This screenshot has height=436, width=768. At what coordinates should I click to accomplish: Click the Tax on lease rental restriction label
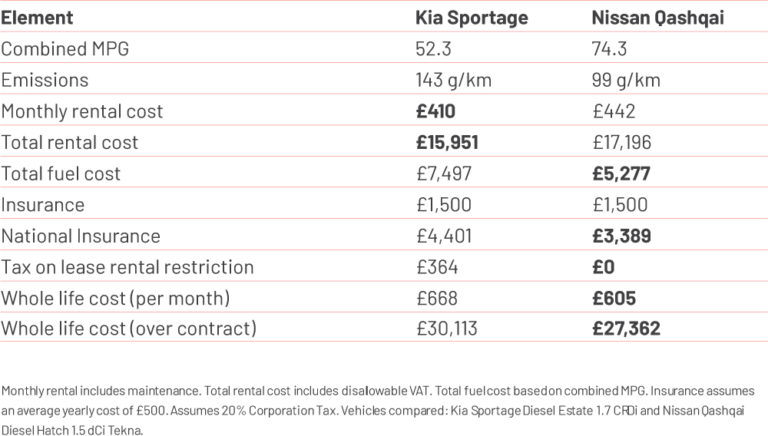127,266
